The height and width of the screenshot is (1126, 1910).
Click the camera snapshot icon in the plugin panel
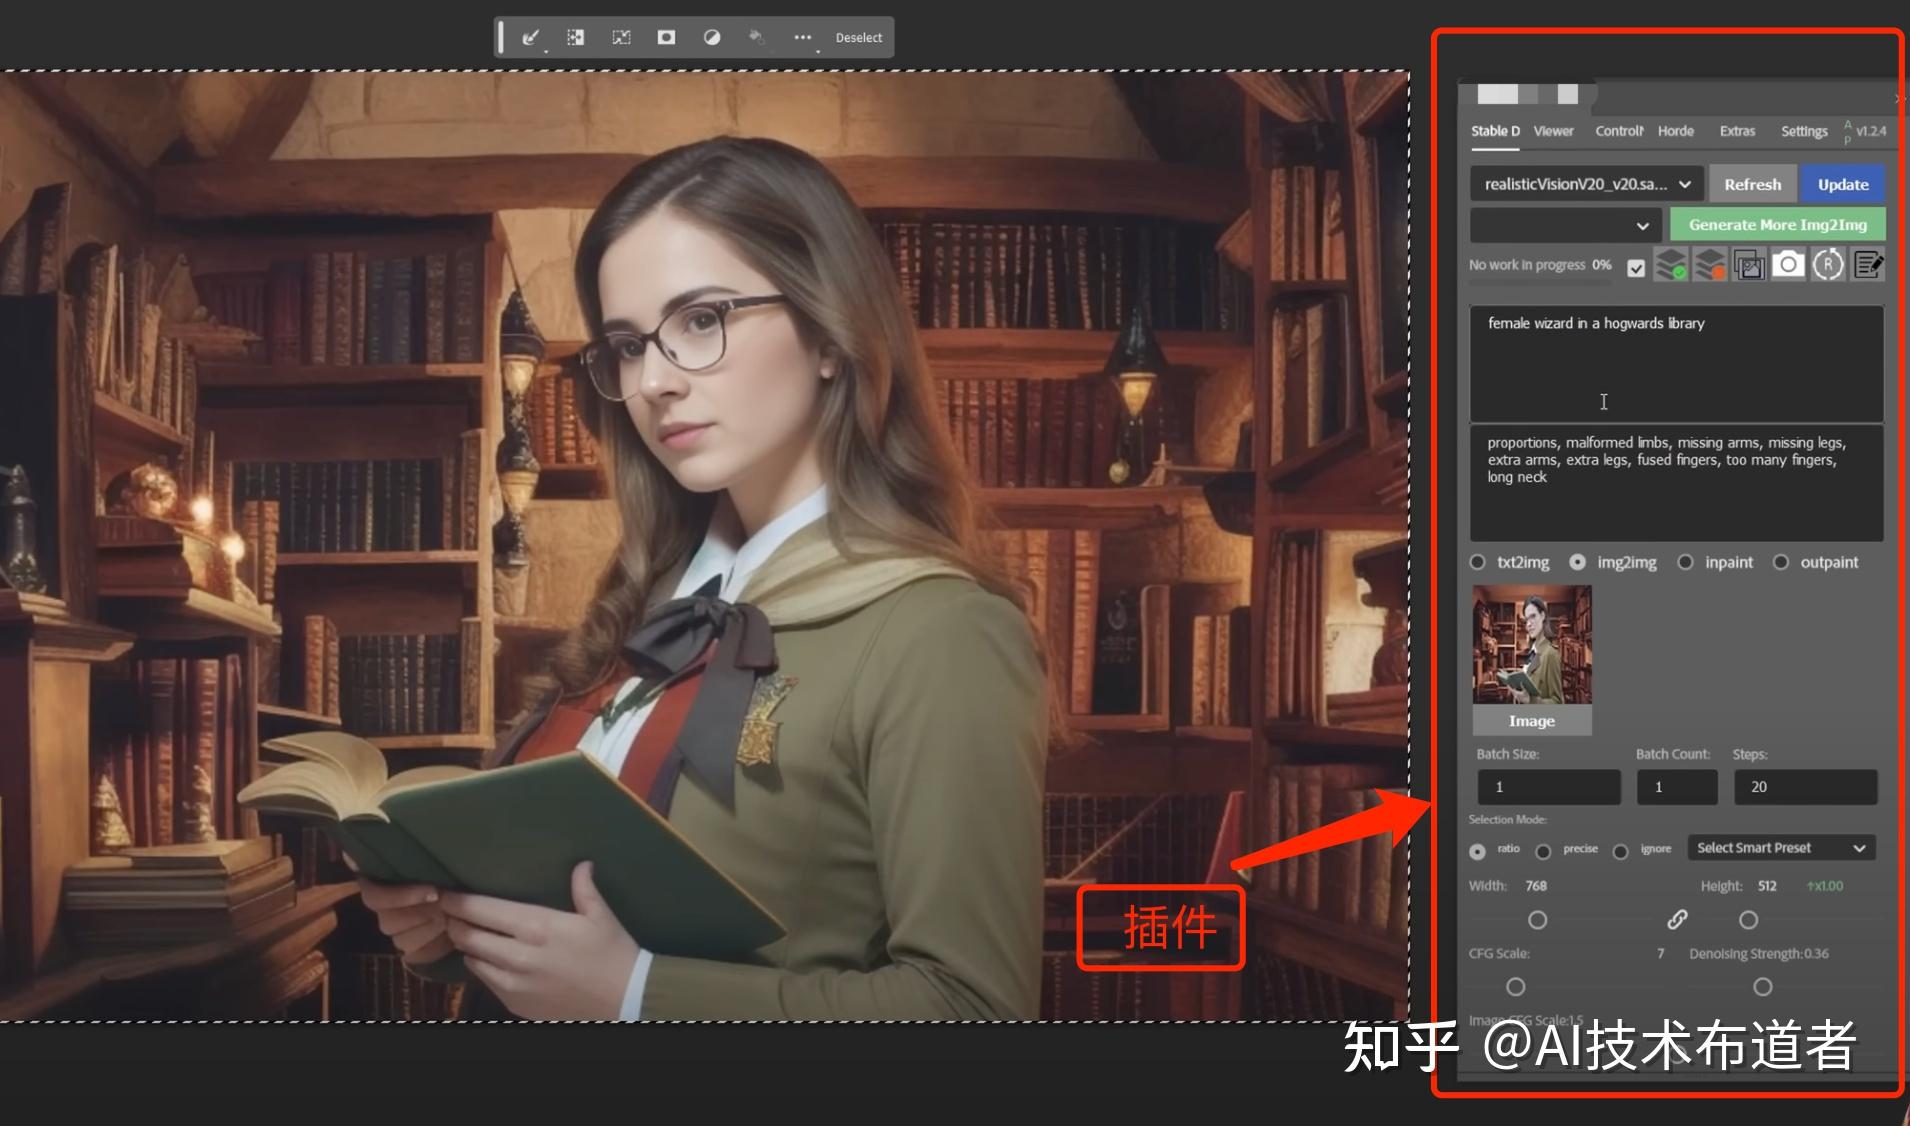pyautogui.click(x=1788, y=264)
